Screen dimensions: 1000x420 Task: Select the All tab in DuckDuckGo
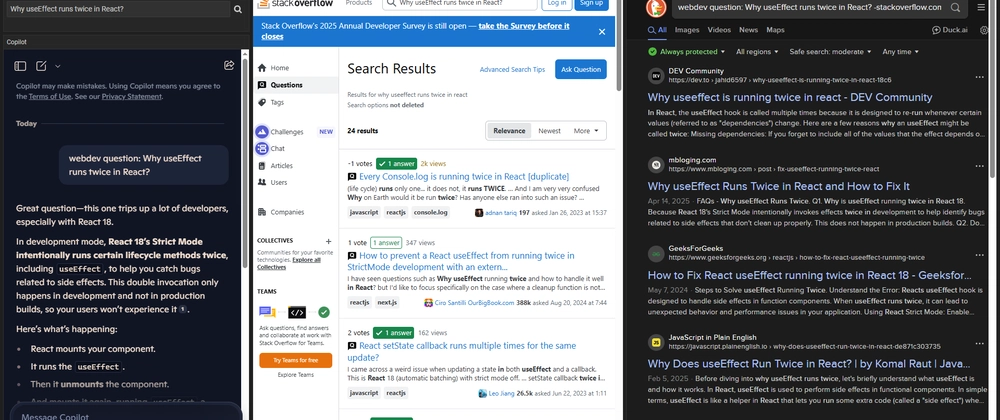pos(658,30)
